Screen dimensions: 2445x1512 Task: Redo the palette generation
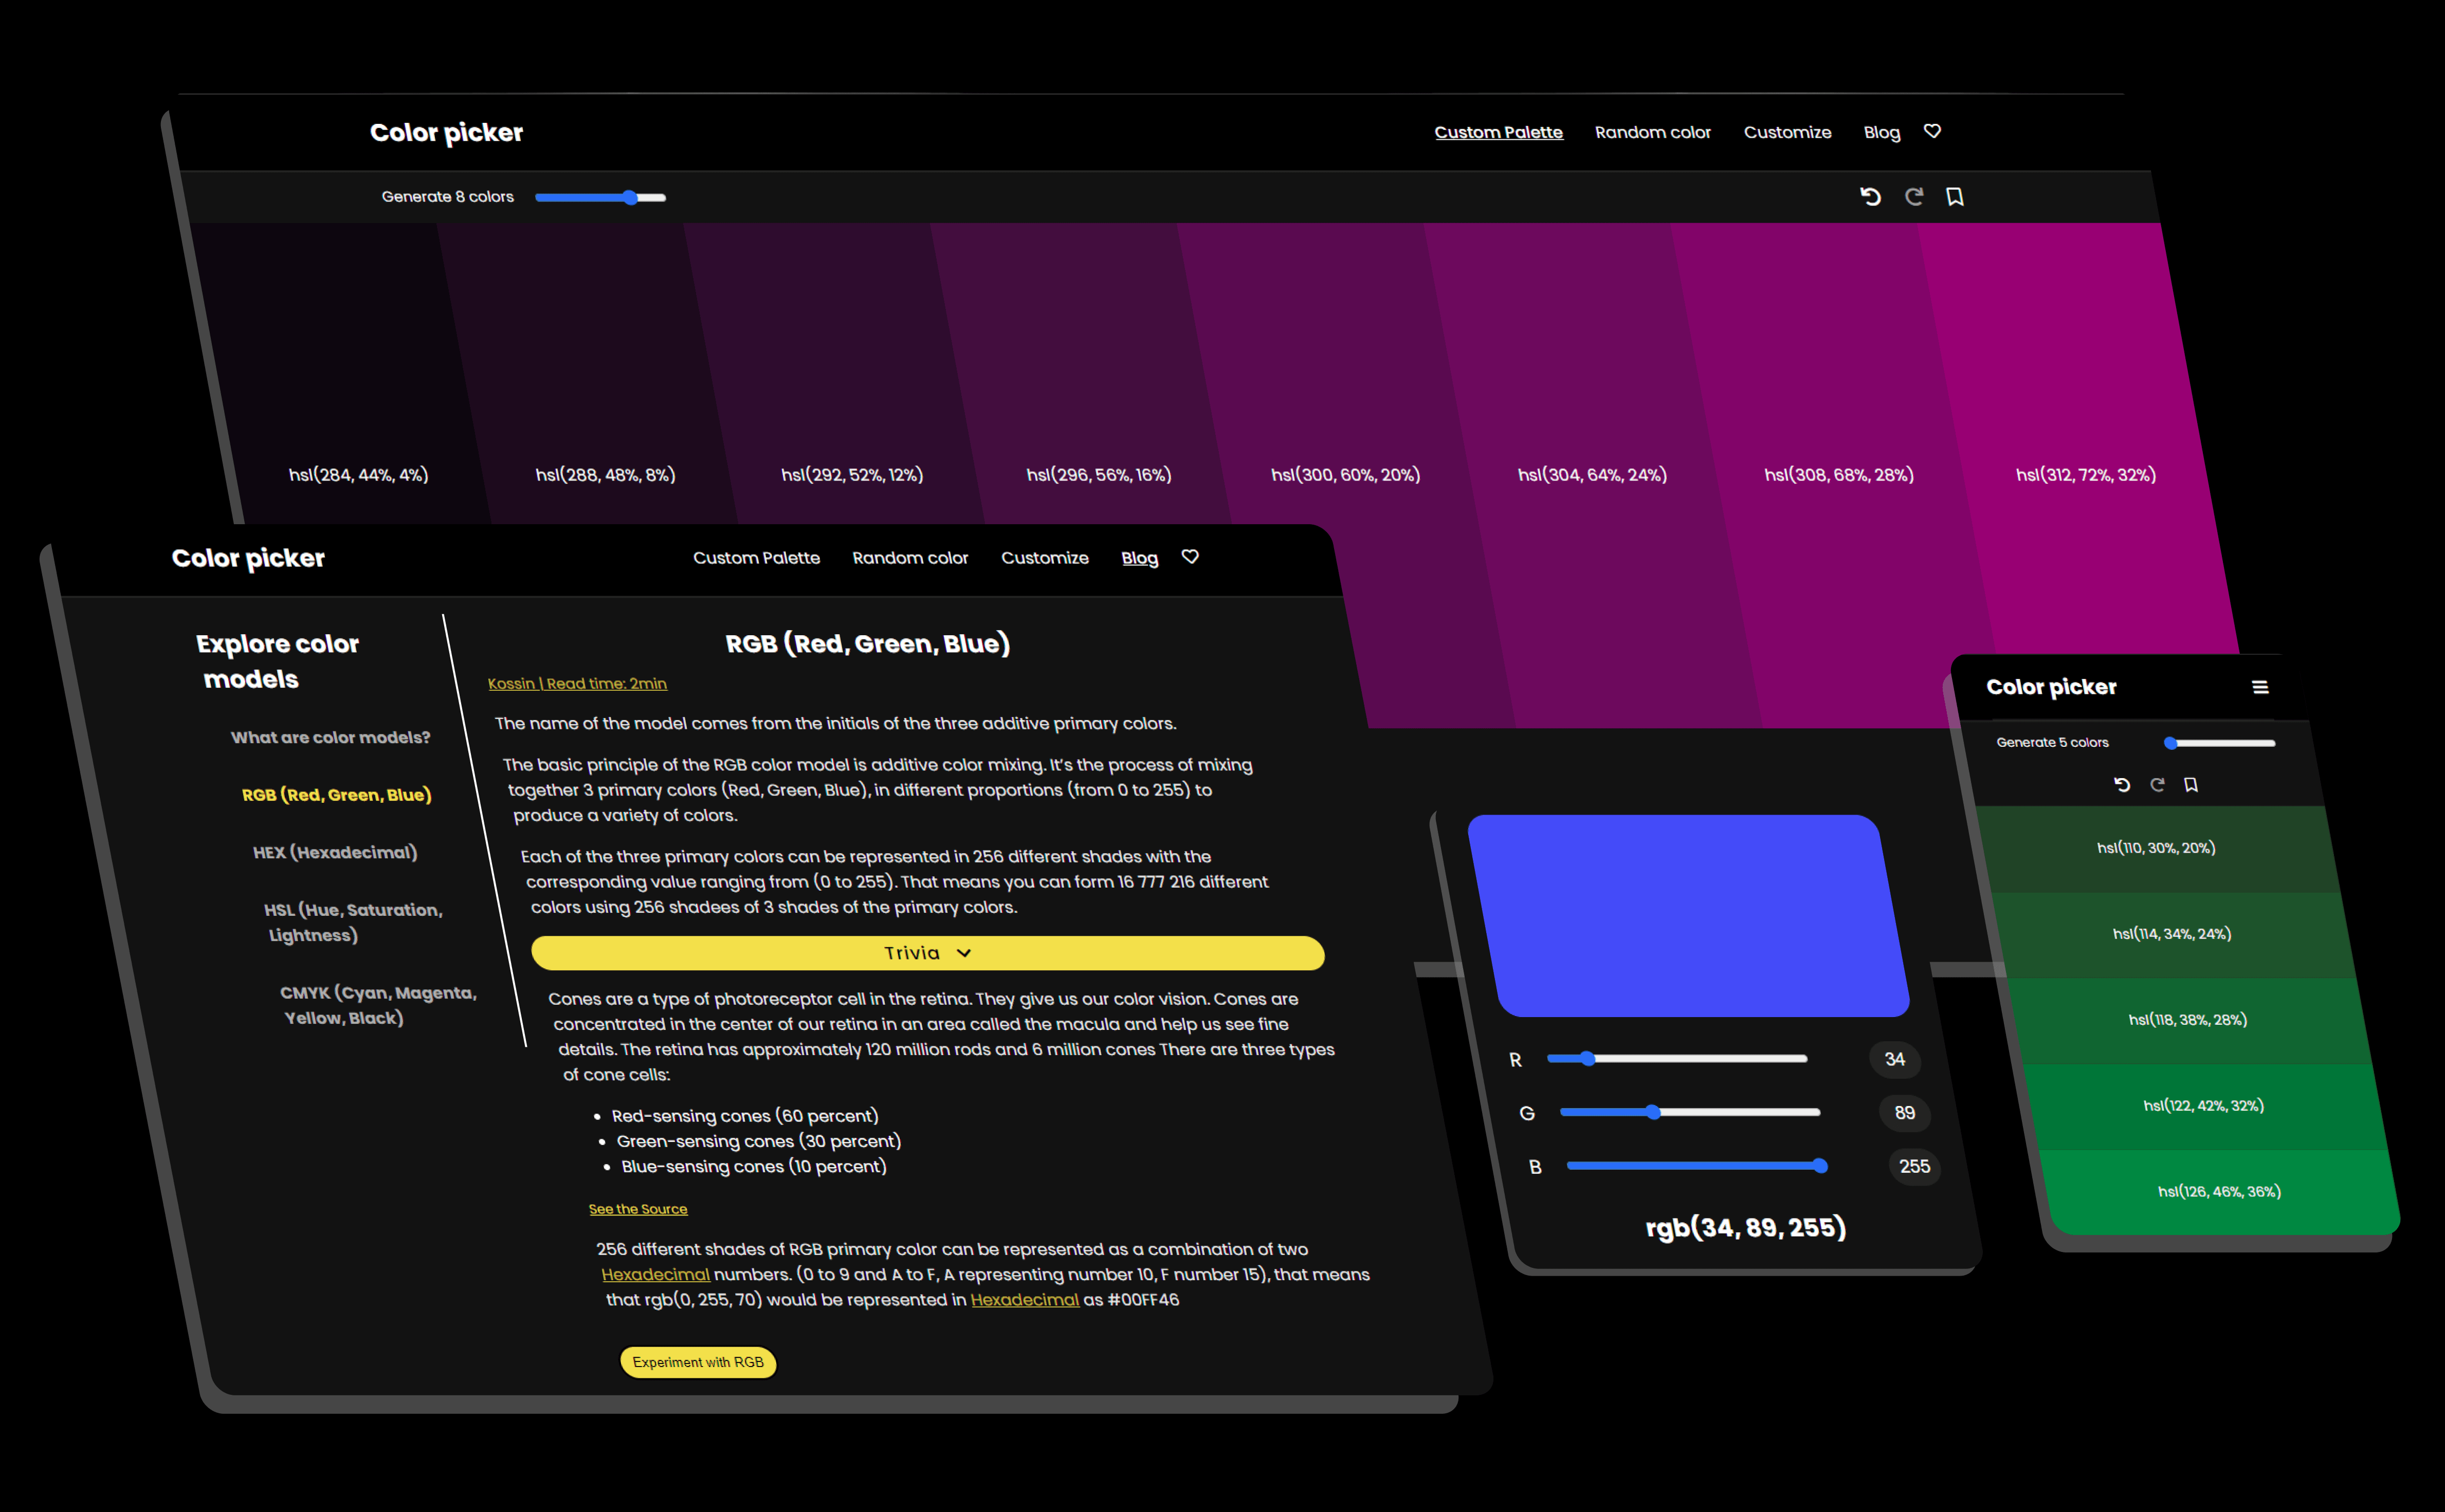[1914, 196]
